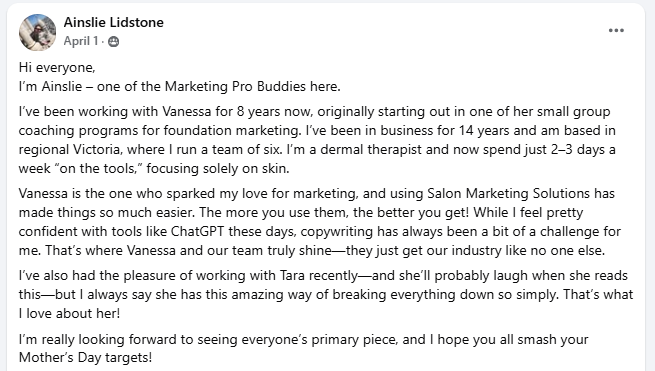655x371 pixels.
Task: Click the phrase 'business for 14 years'
Action: click(x=445, y=131)
